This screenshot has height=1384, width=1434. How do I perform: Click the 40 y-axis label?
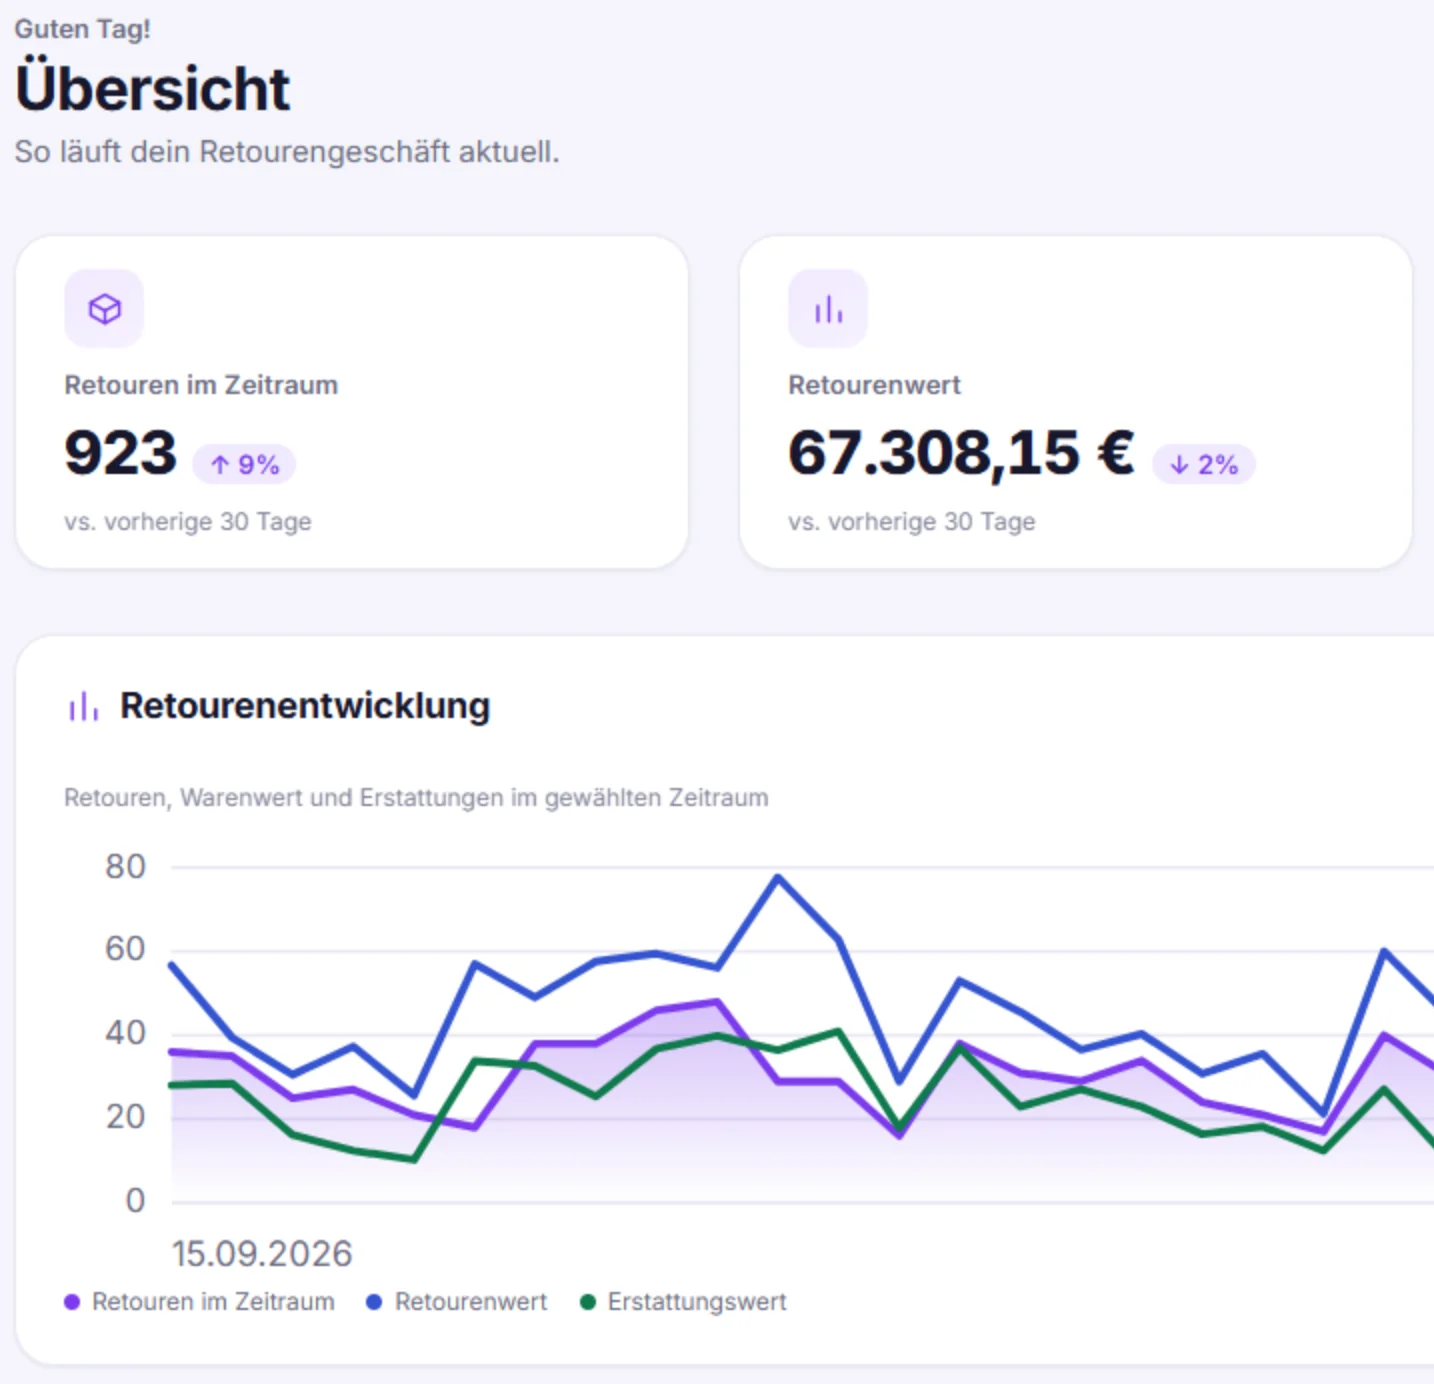(125, 1033)
